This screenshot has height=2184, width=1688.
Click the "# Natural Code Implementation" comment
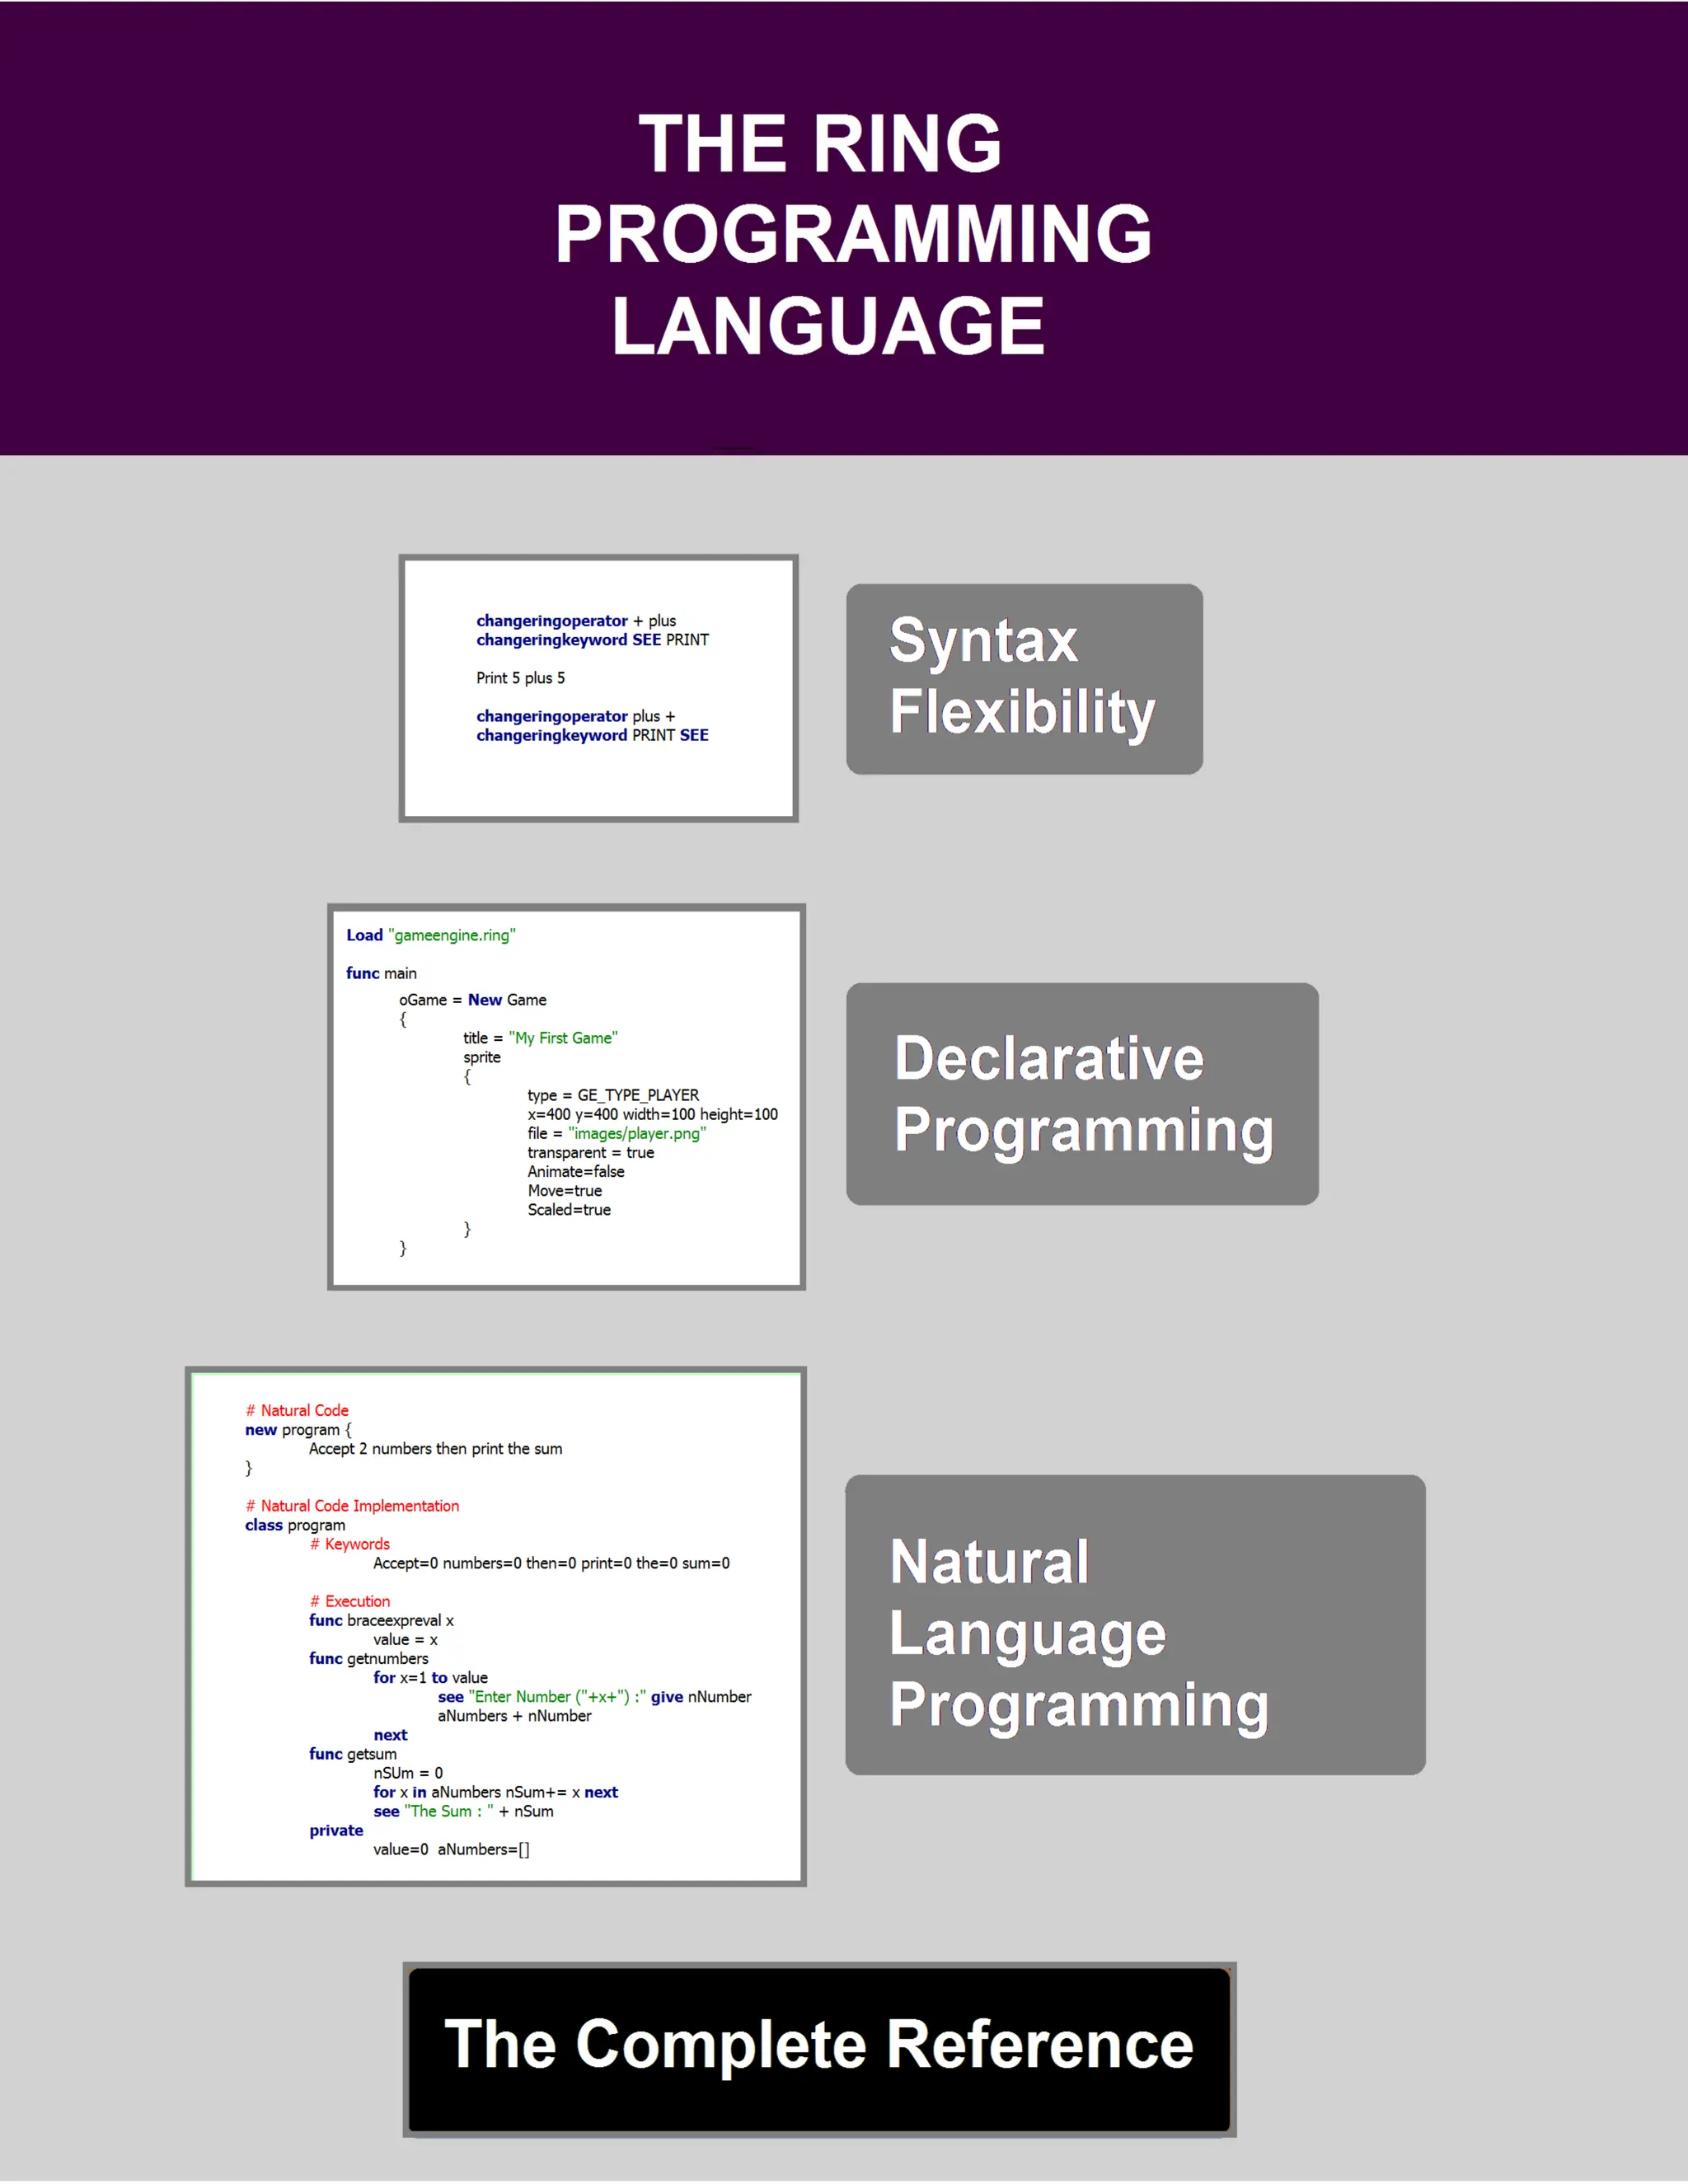pyautogui.click(x=352, y=1506)
